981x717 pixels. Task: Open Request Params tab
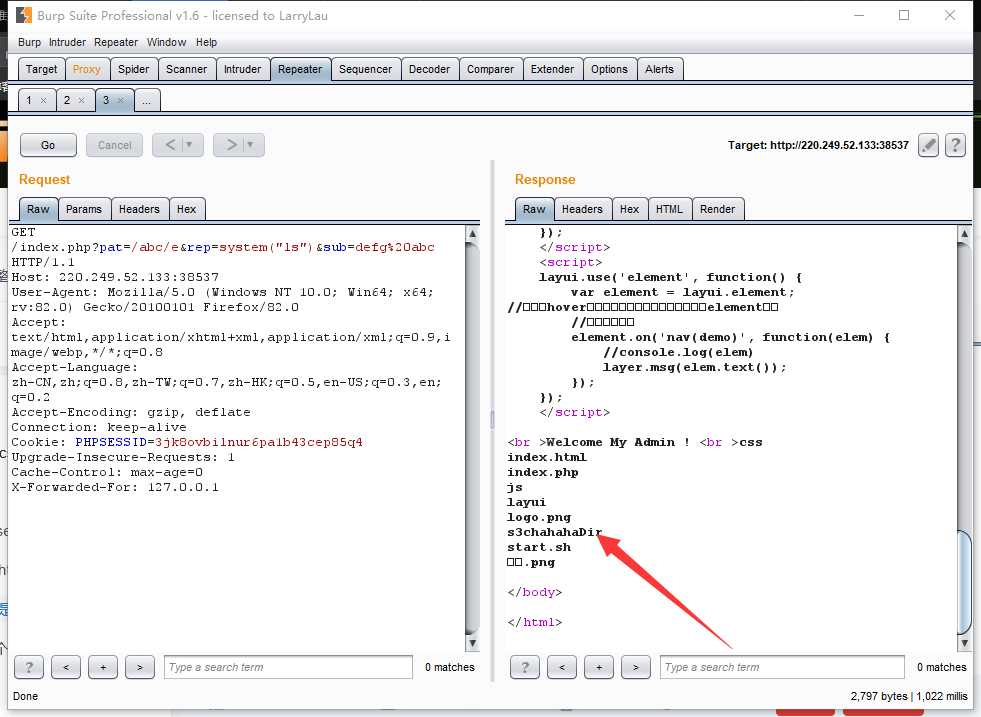[x=84, y=209]
